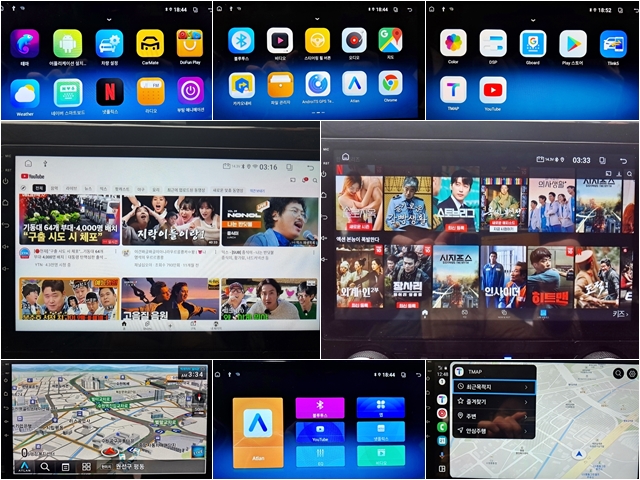Open the Color app icon
The height and width of the screenshot is (480, 640).
453,43
